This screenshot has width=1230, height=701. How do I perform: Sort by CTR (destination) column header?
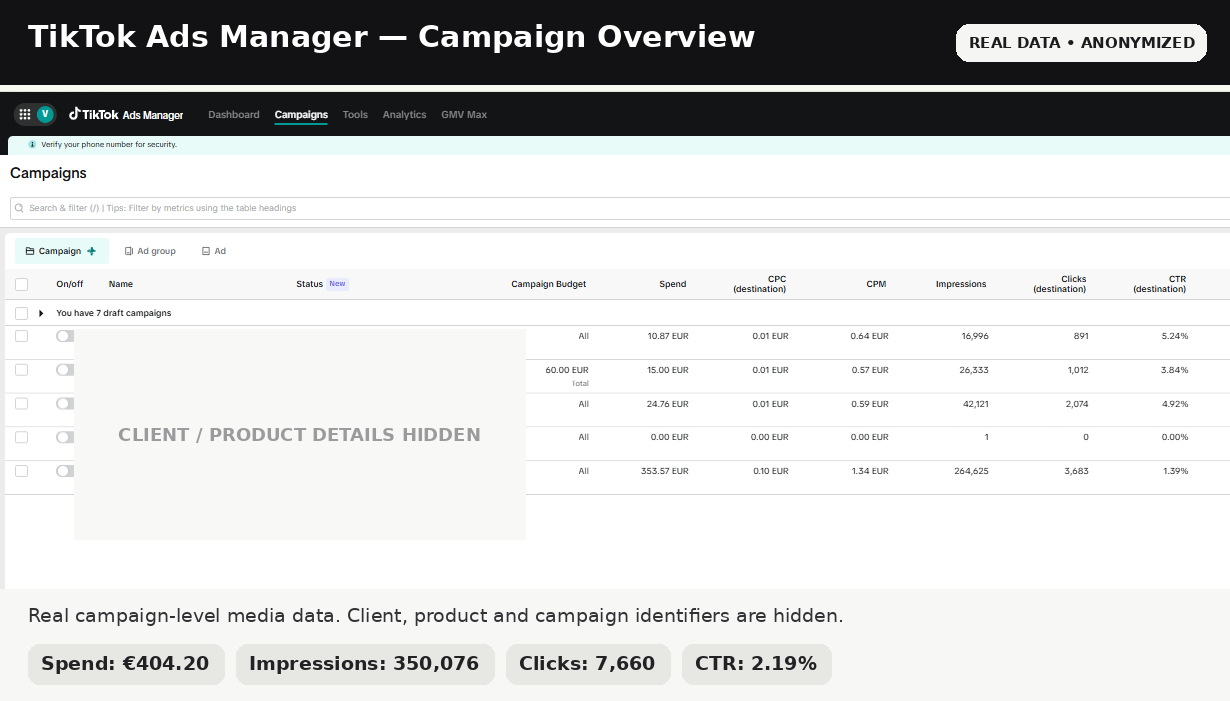[1160, 284]
